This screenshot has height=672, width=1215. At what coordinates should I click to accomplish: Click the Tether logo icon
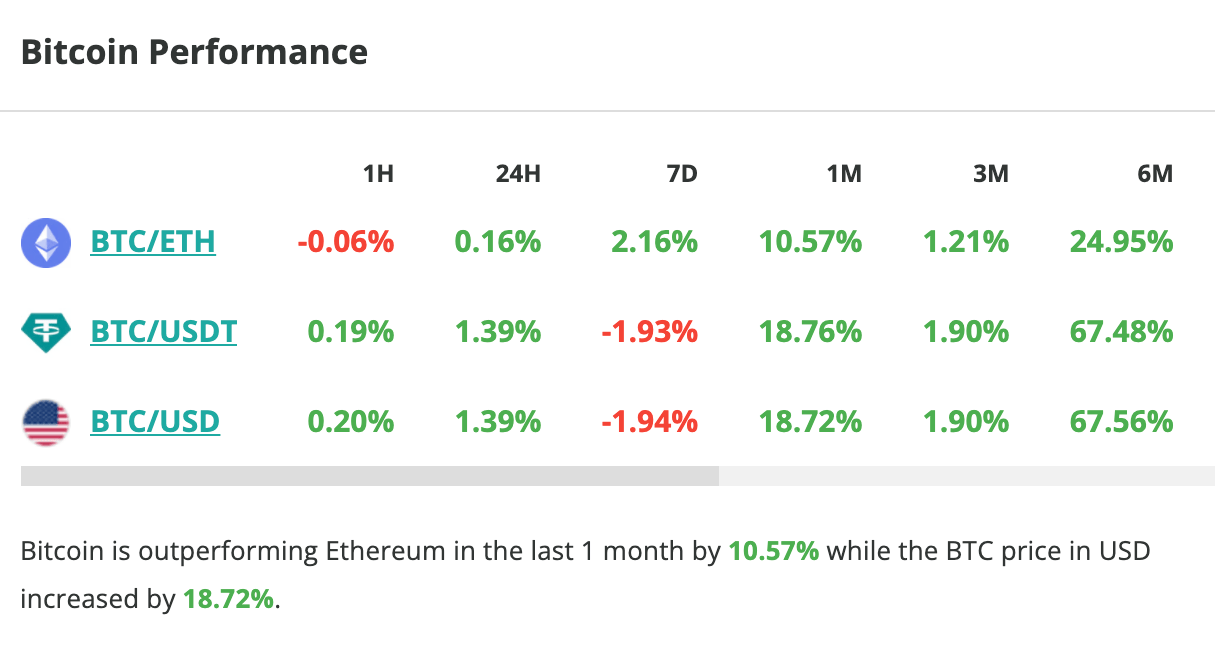click(x=46, y=332)
